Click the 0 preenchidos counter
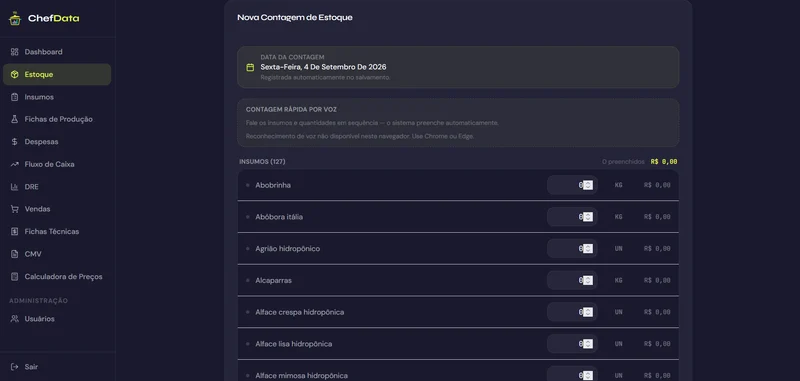 623,162
